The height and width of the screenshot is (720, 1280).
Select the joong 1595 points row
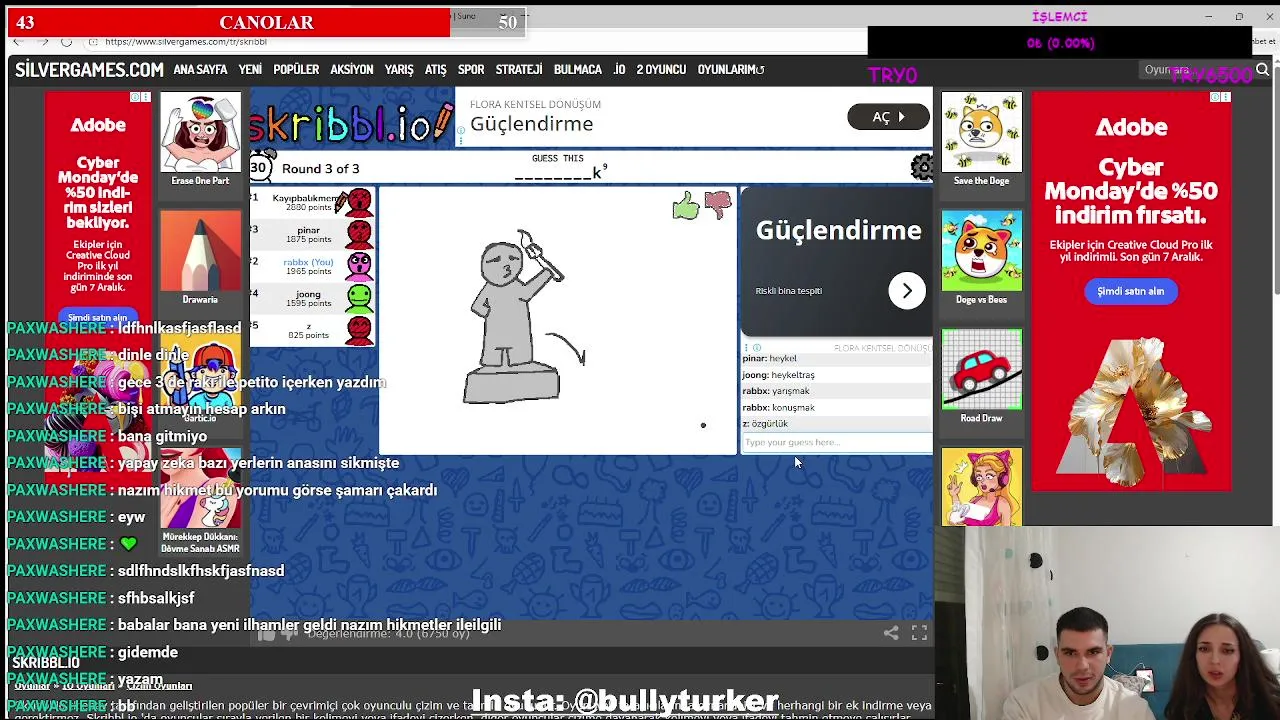click(x=312, y=298)
